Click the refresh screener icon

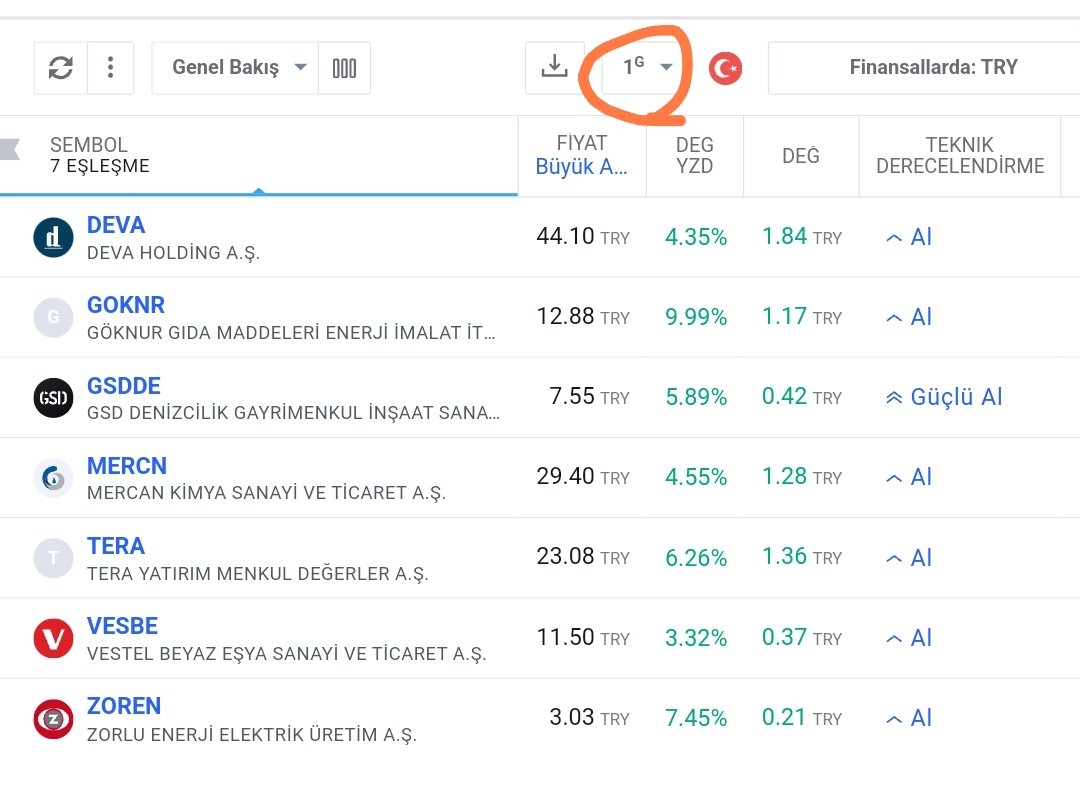coord(61,68)
